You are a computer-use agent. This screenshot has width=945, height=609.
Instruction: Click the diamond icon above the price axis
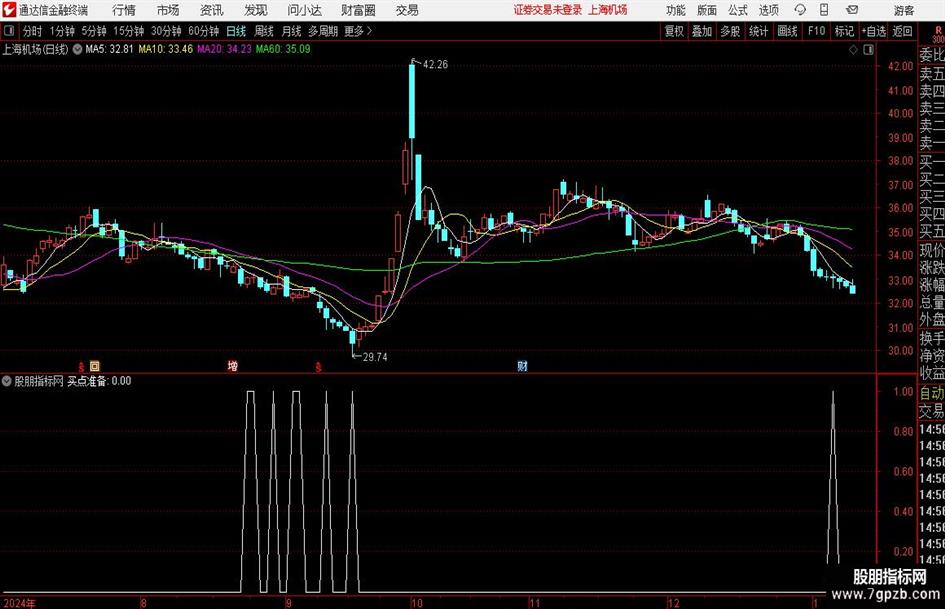[853, 50]
